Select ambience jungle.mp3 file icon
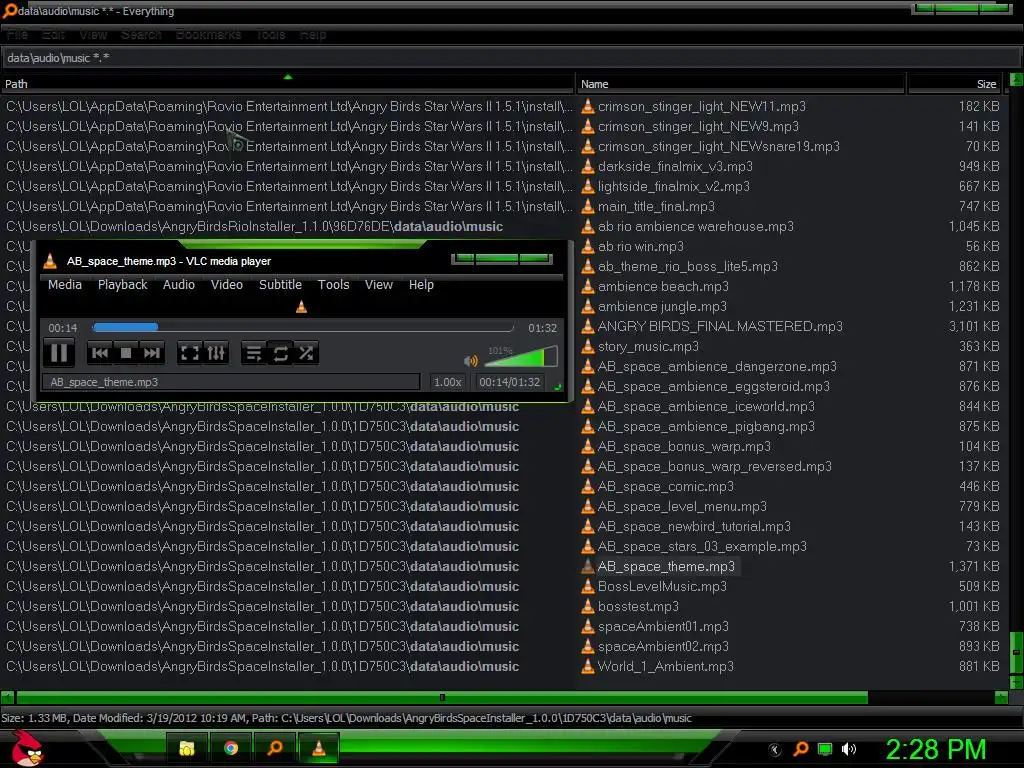This screenshot has height=768, width=1024. click(588, 306)
